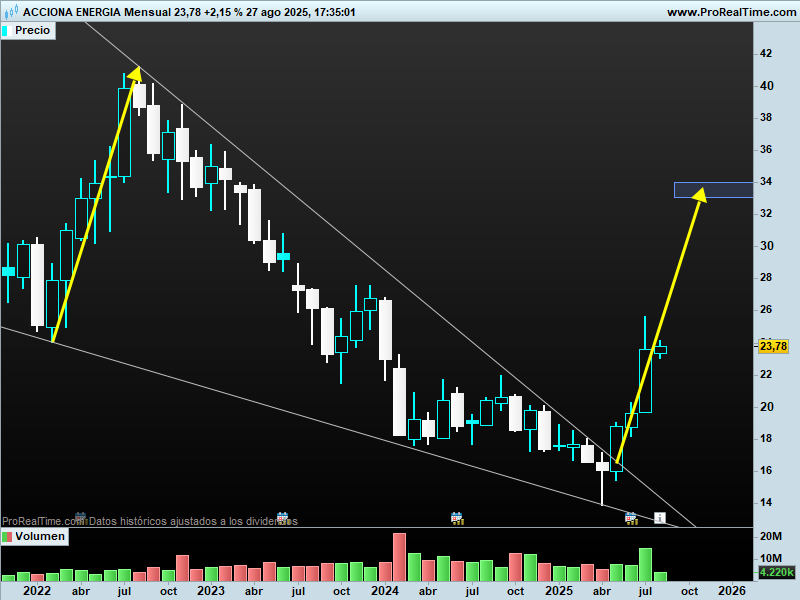Click the candlestick chart icon beside ACCIONA ENERGIA
800x600 pixels.
coord(11,12)
